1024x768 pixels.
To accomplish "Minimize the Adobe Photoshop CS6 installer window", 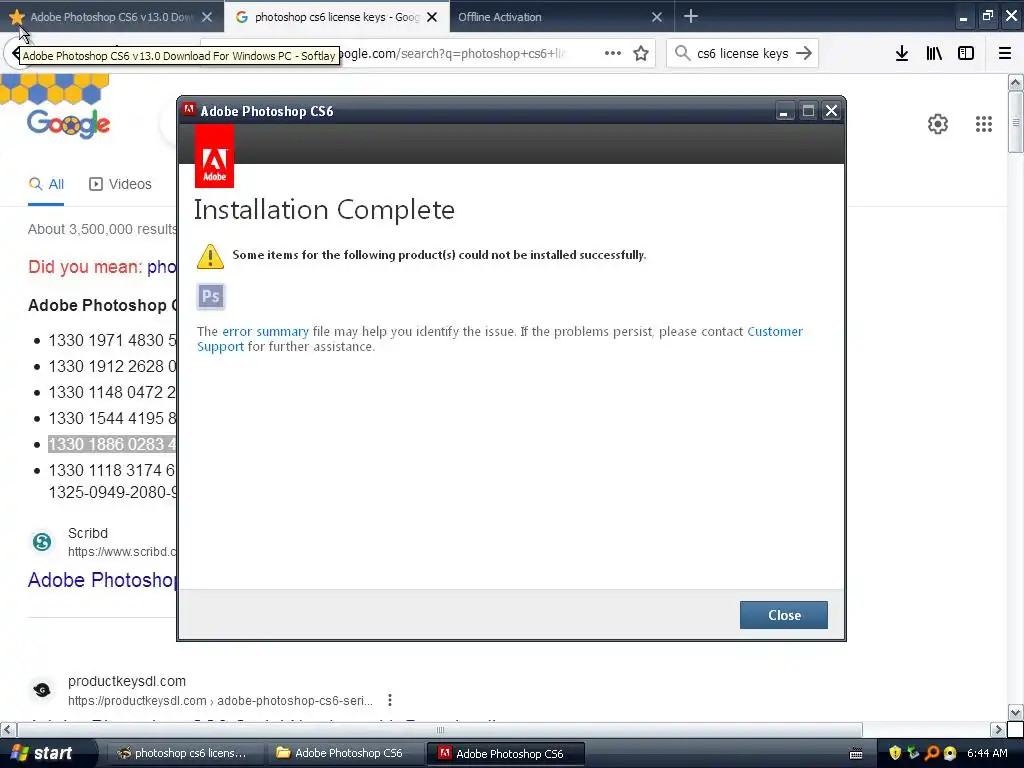I will [x=784, y=112].
